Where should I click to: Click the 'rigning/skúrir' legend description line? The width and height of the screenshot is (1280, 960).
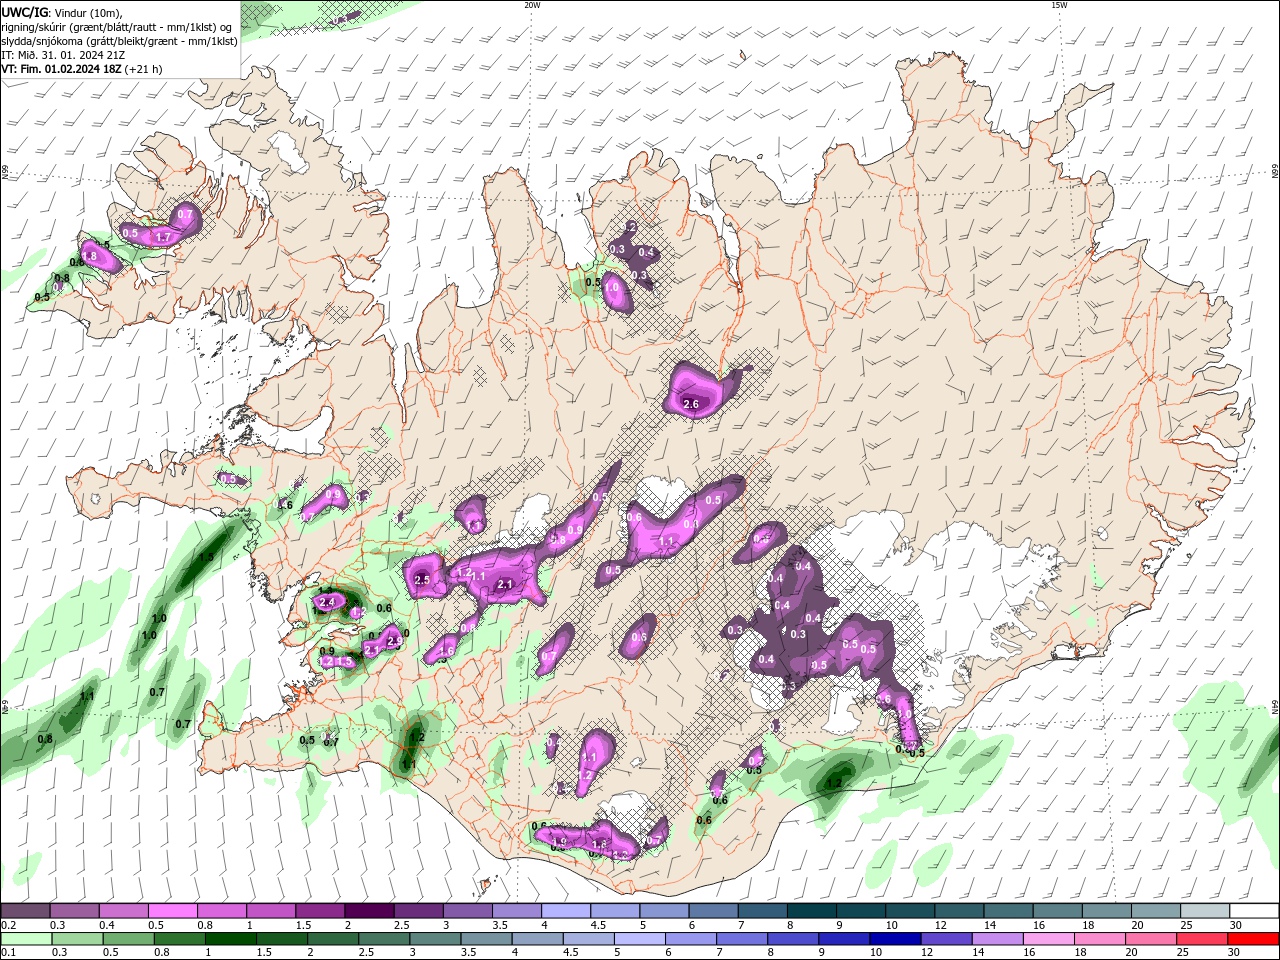click(116, 27)
